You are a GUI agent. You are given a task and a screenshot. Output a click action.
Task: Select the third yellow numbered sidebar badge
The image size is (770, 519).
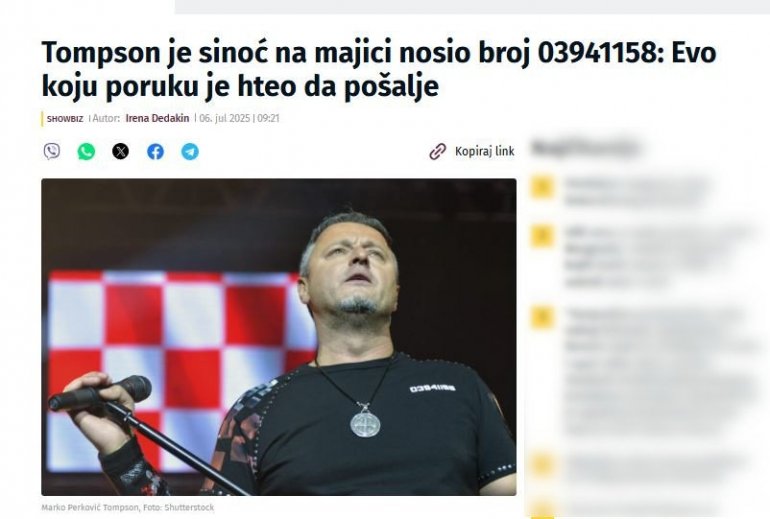[x=542, y=317]
